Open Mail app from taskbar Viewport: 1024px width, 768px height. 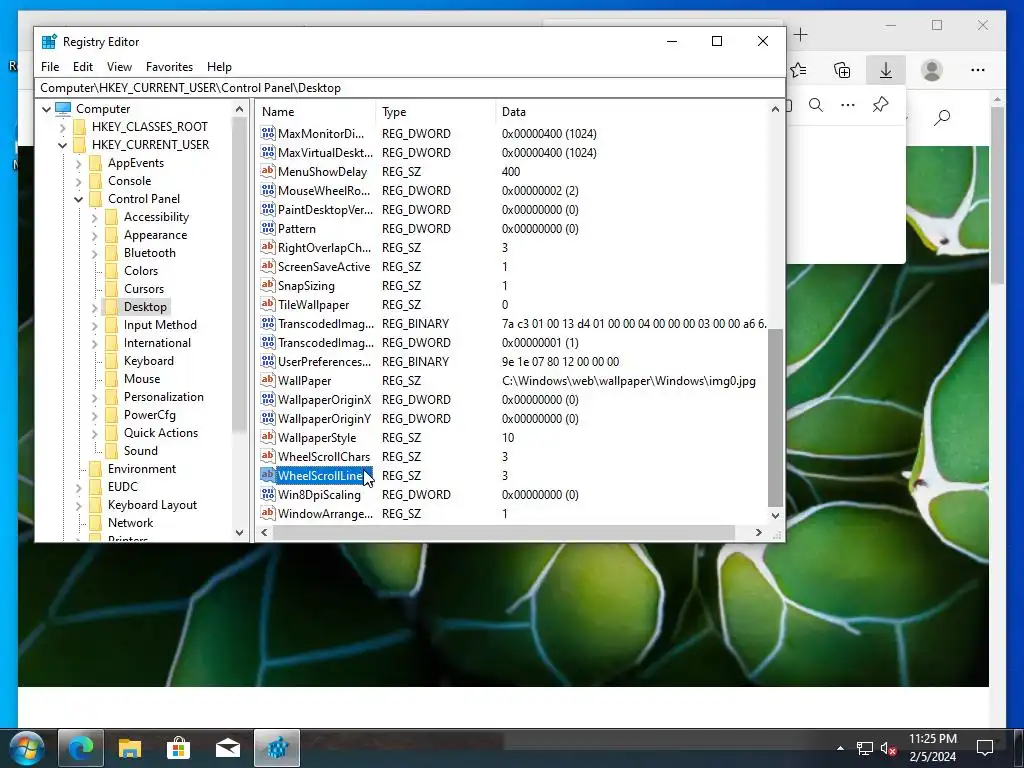[227, 748]
